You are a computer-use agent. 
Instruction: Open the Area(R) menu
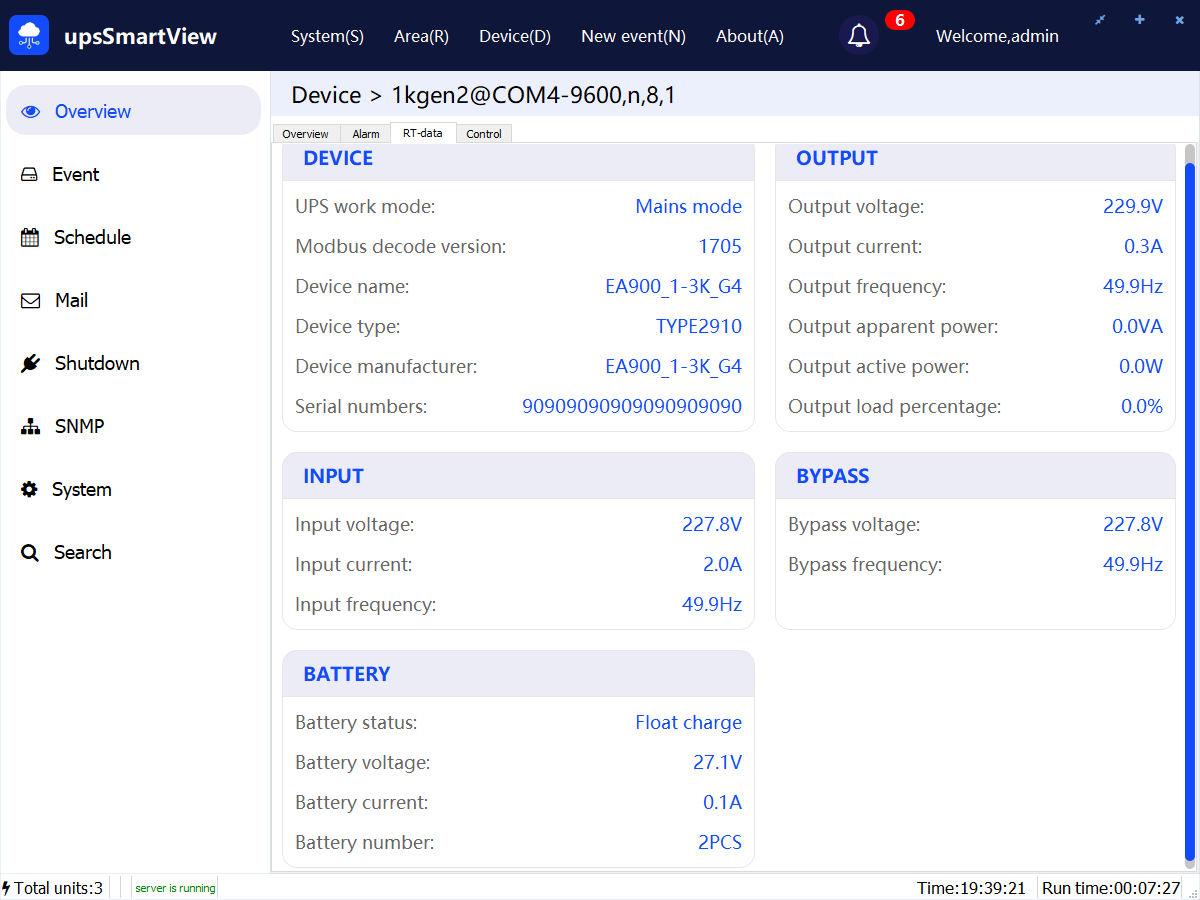[x=421, y=36]
